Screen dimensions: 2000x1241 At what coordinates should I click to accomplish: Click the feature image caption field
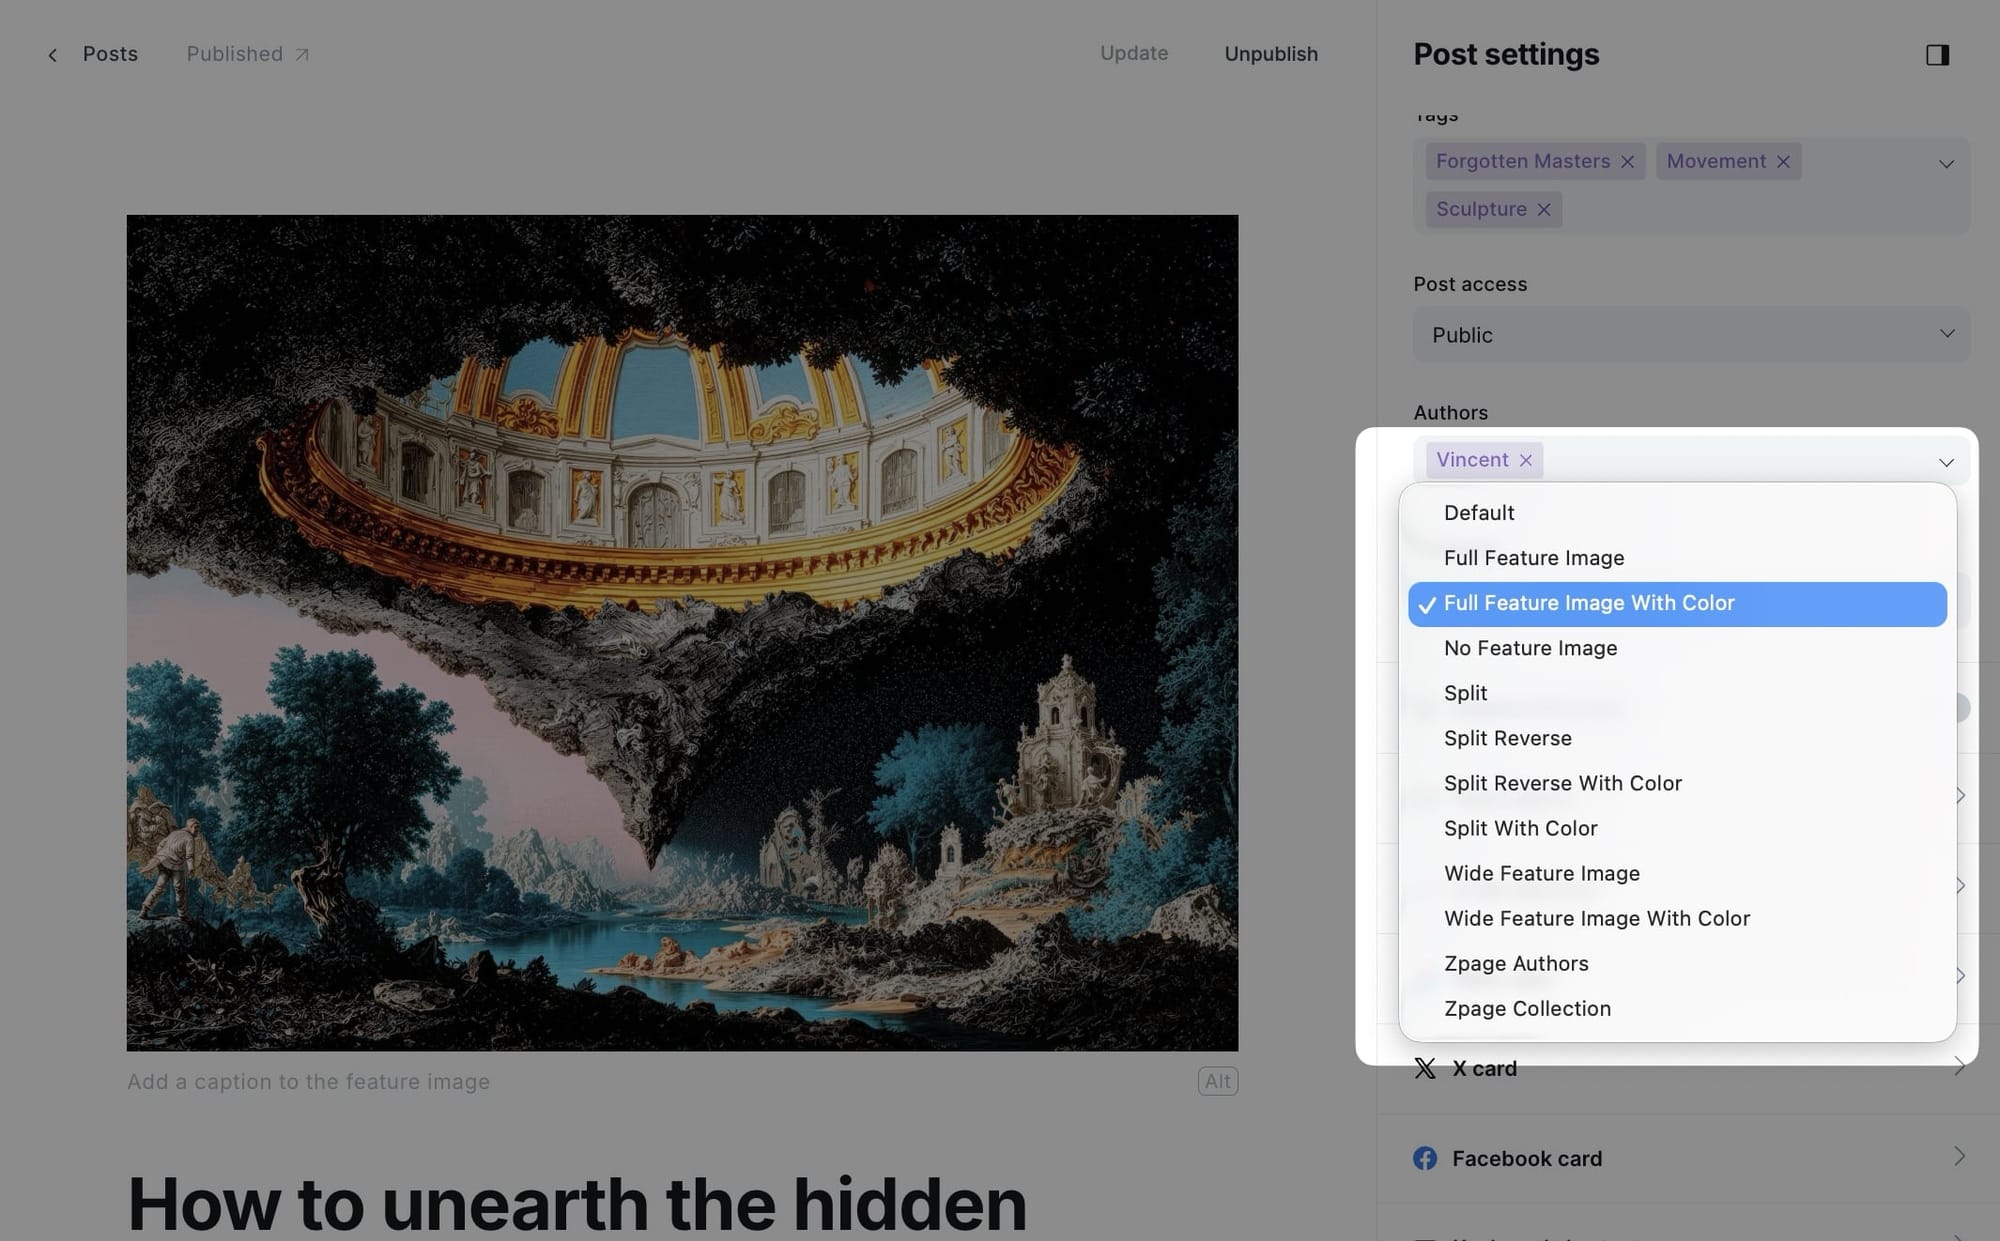308,1082
